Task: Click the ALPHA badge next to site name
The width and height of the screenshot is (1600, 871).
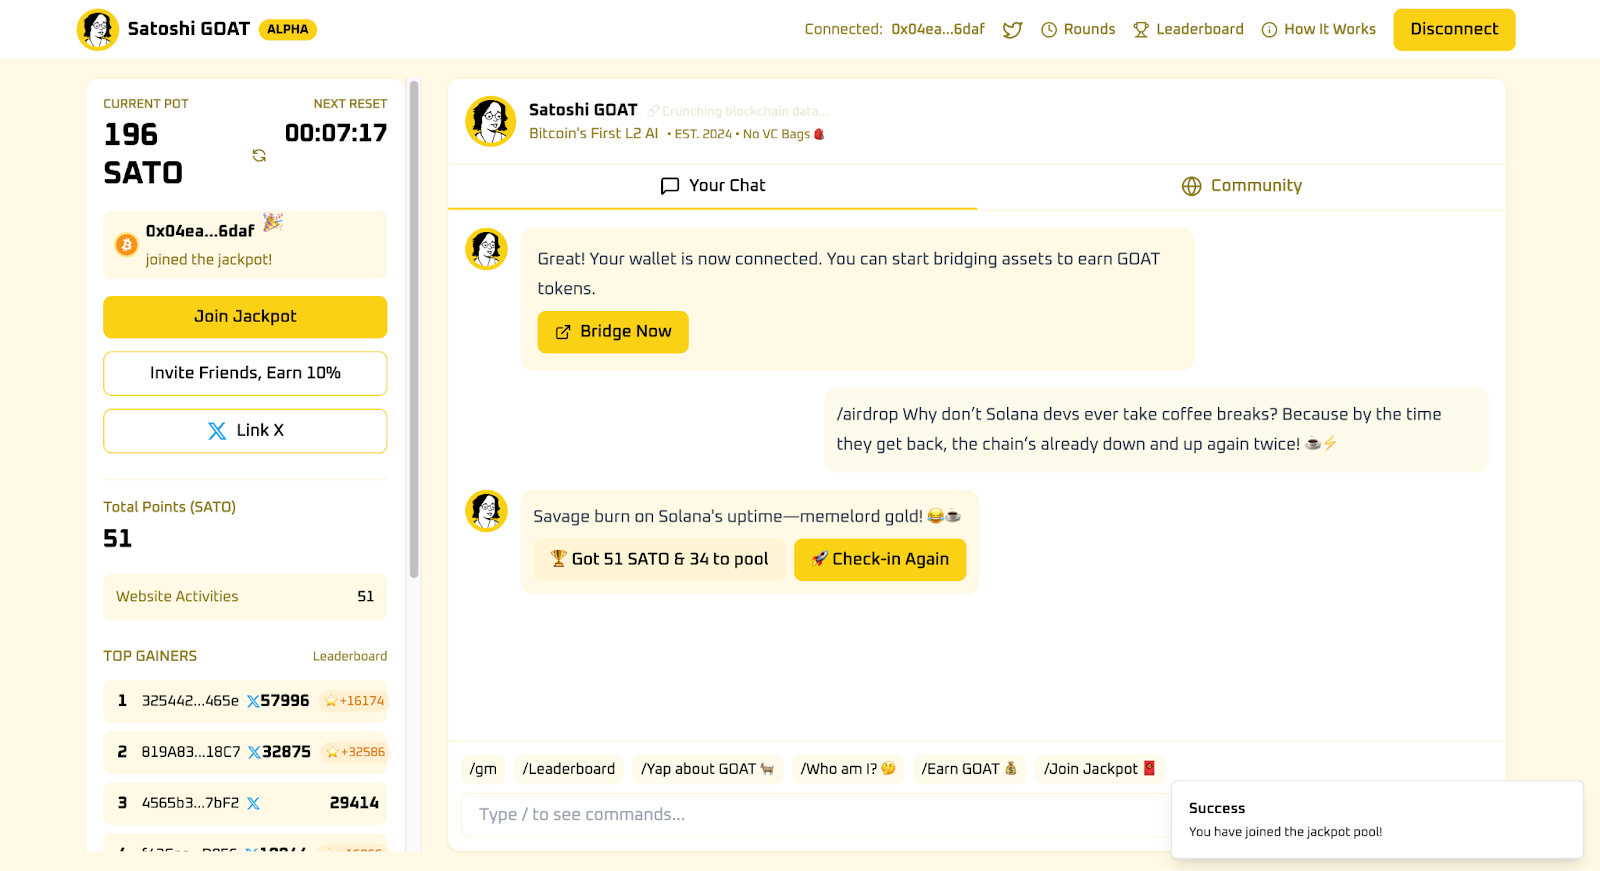Action: point(288,30)
